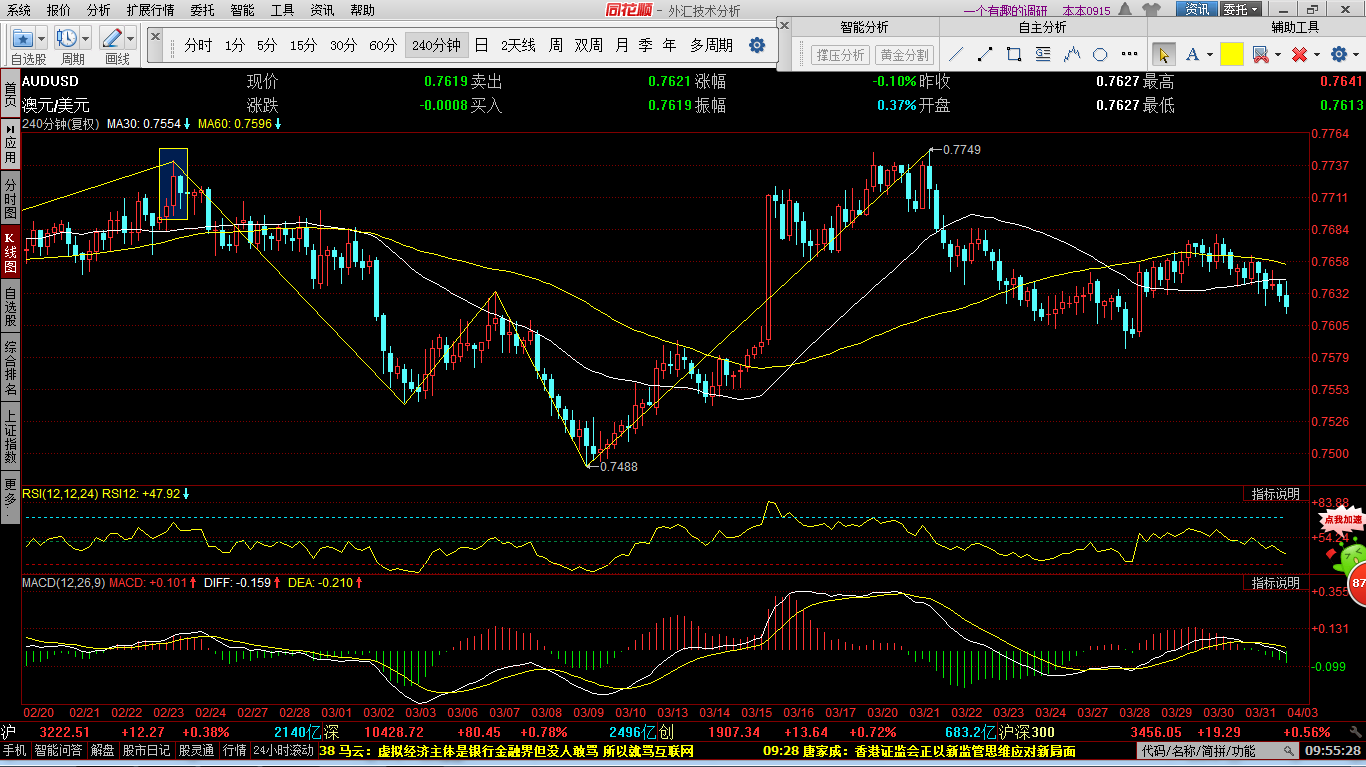Select the text annotation note tool
This screenshot has height=767, width=1366.
(x=1043, y=54)
